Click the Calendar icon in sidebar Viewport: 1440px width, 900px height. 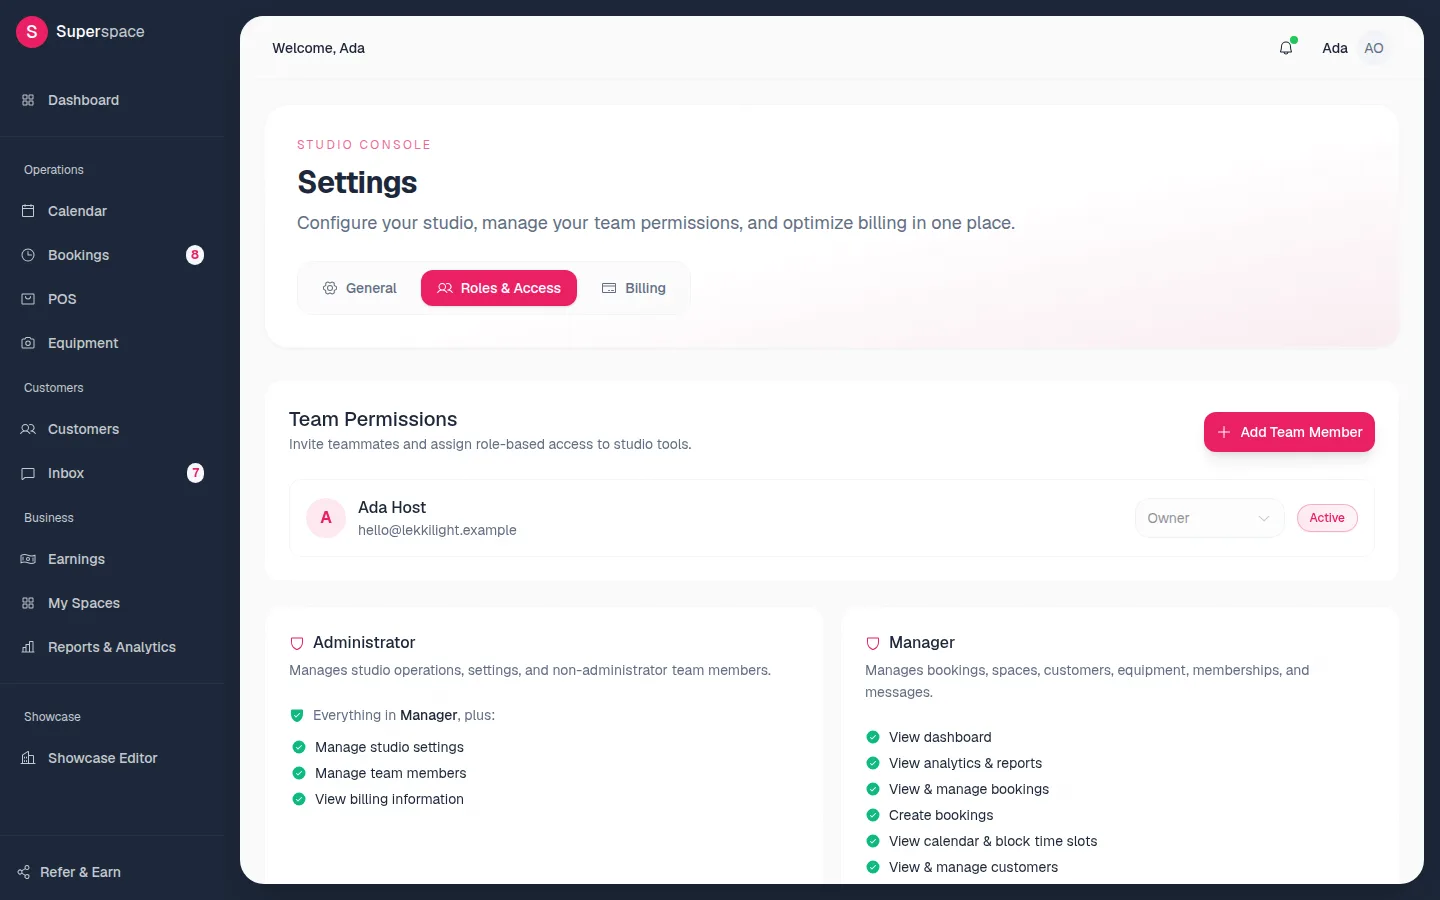[x=28, y=211]
